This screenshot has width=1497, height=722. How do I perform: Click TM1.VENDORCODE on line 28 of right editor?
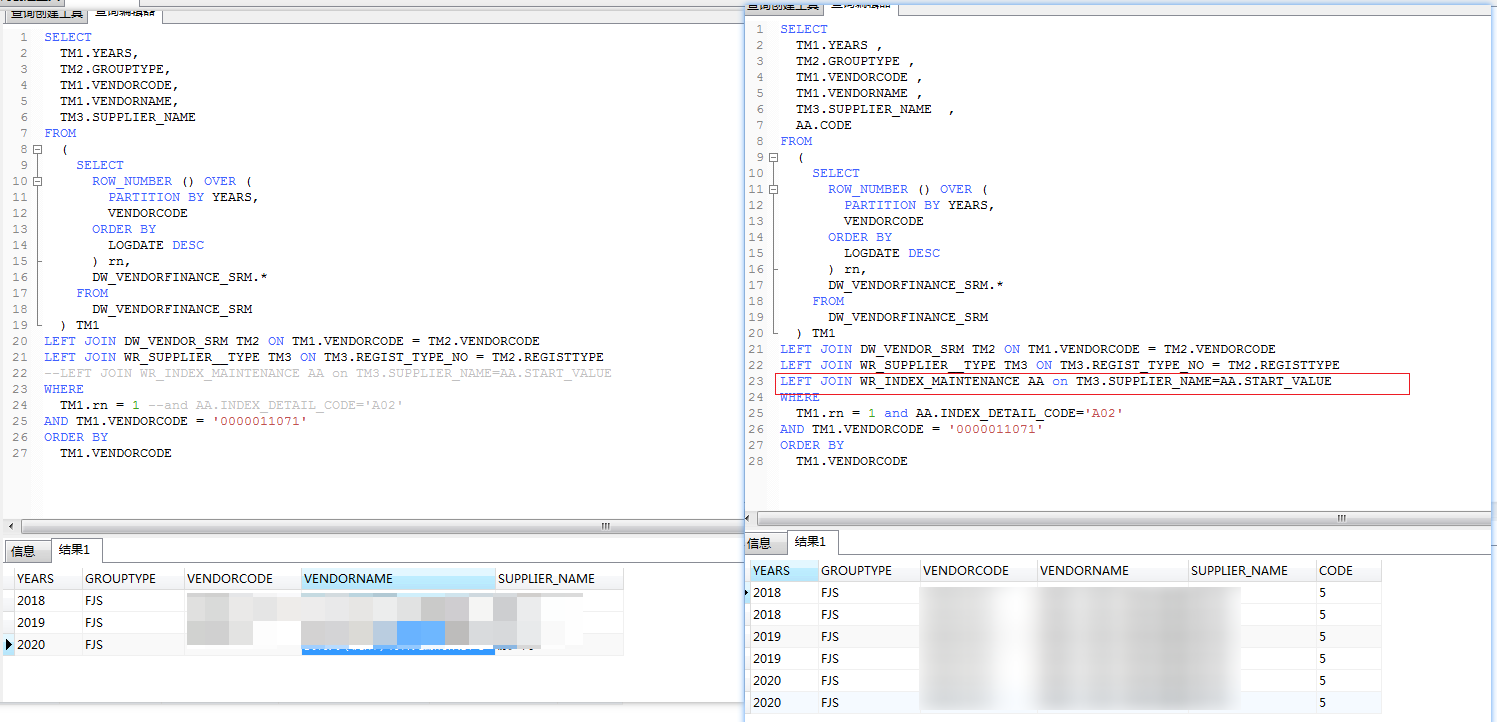[852, 461]
